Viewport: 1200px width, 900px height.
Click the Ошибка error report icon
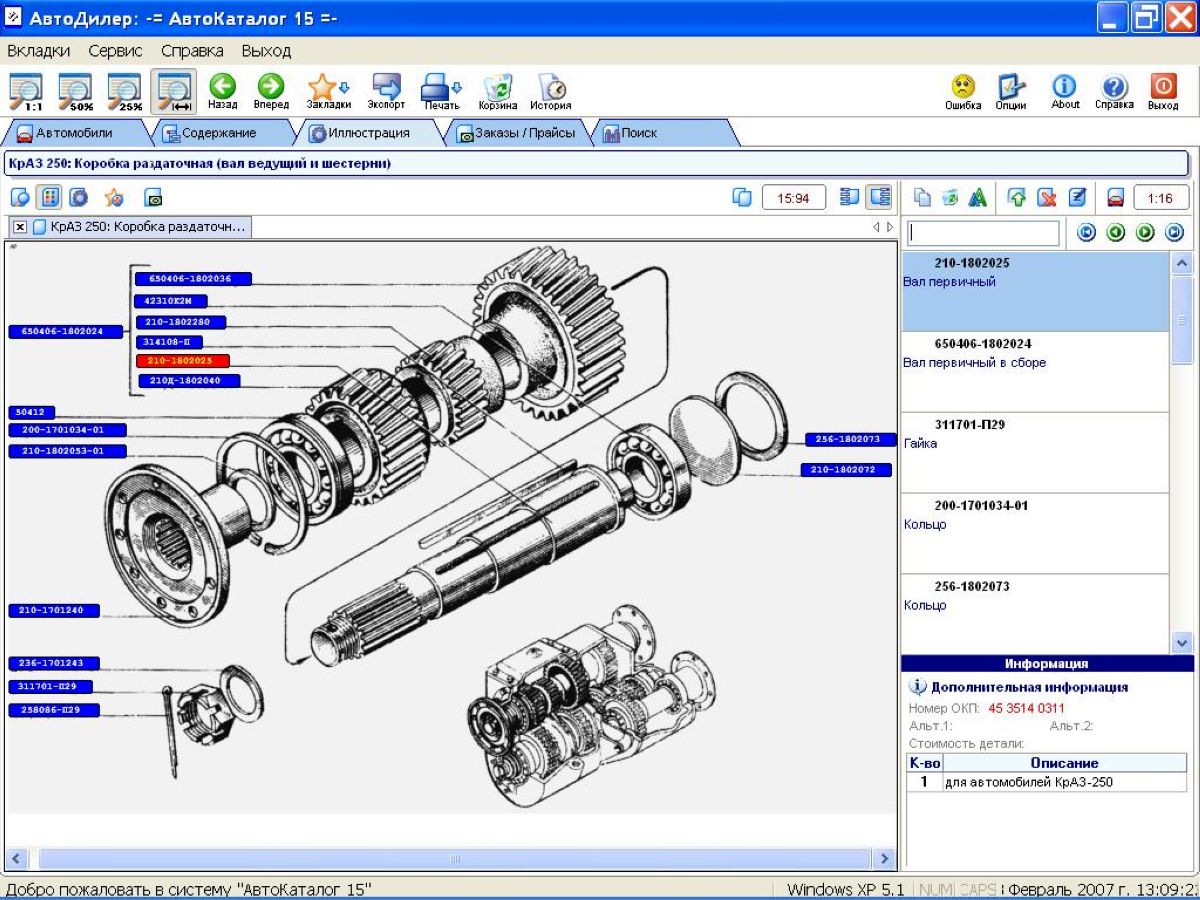pos(963,92)
